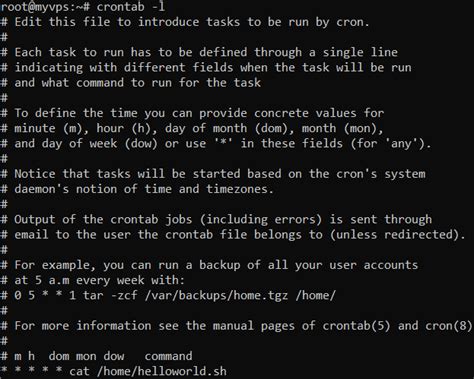This screenshot has width=474, height=379.
Task: Click the 'm h dom mon dow command' header line
Action: click(x=97, y=356)
